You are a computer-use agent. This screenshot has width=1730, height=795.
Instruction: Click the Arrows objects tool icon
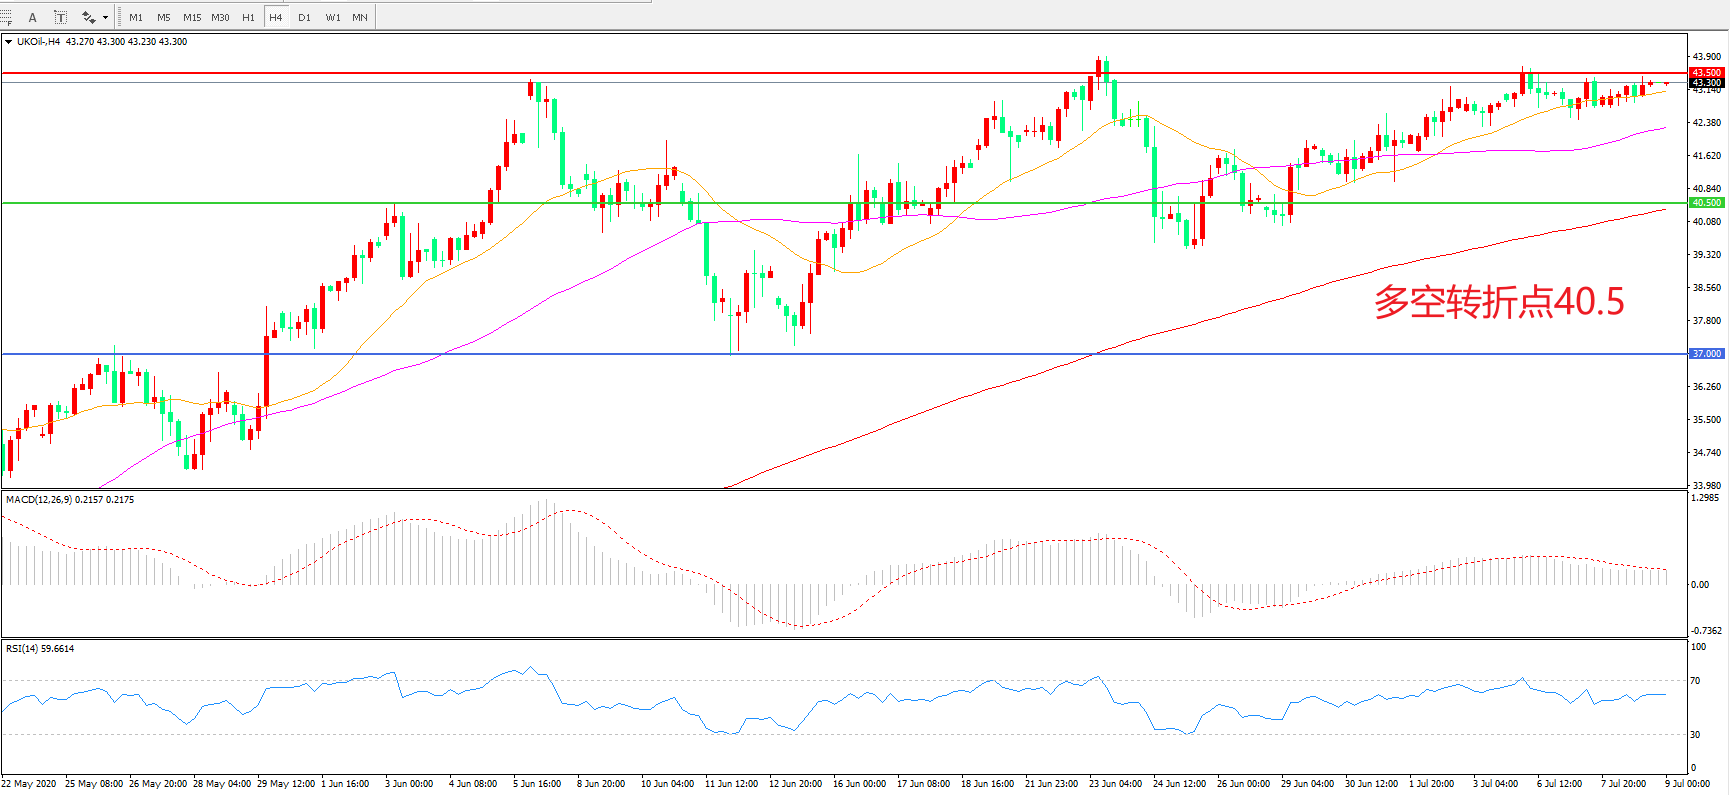tap(89, 17)
